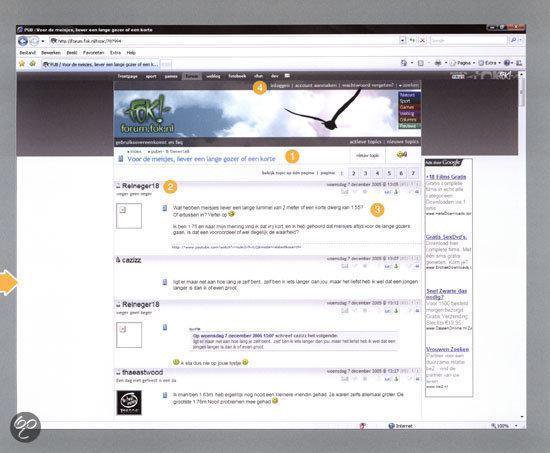Image resolution: width=550 pixels, height=453 pixels.
Task: Click the inloggen link
Action: 280,85
